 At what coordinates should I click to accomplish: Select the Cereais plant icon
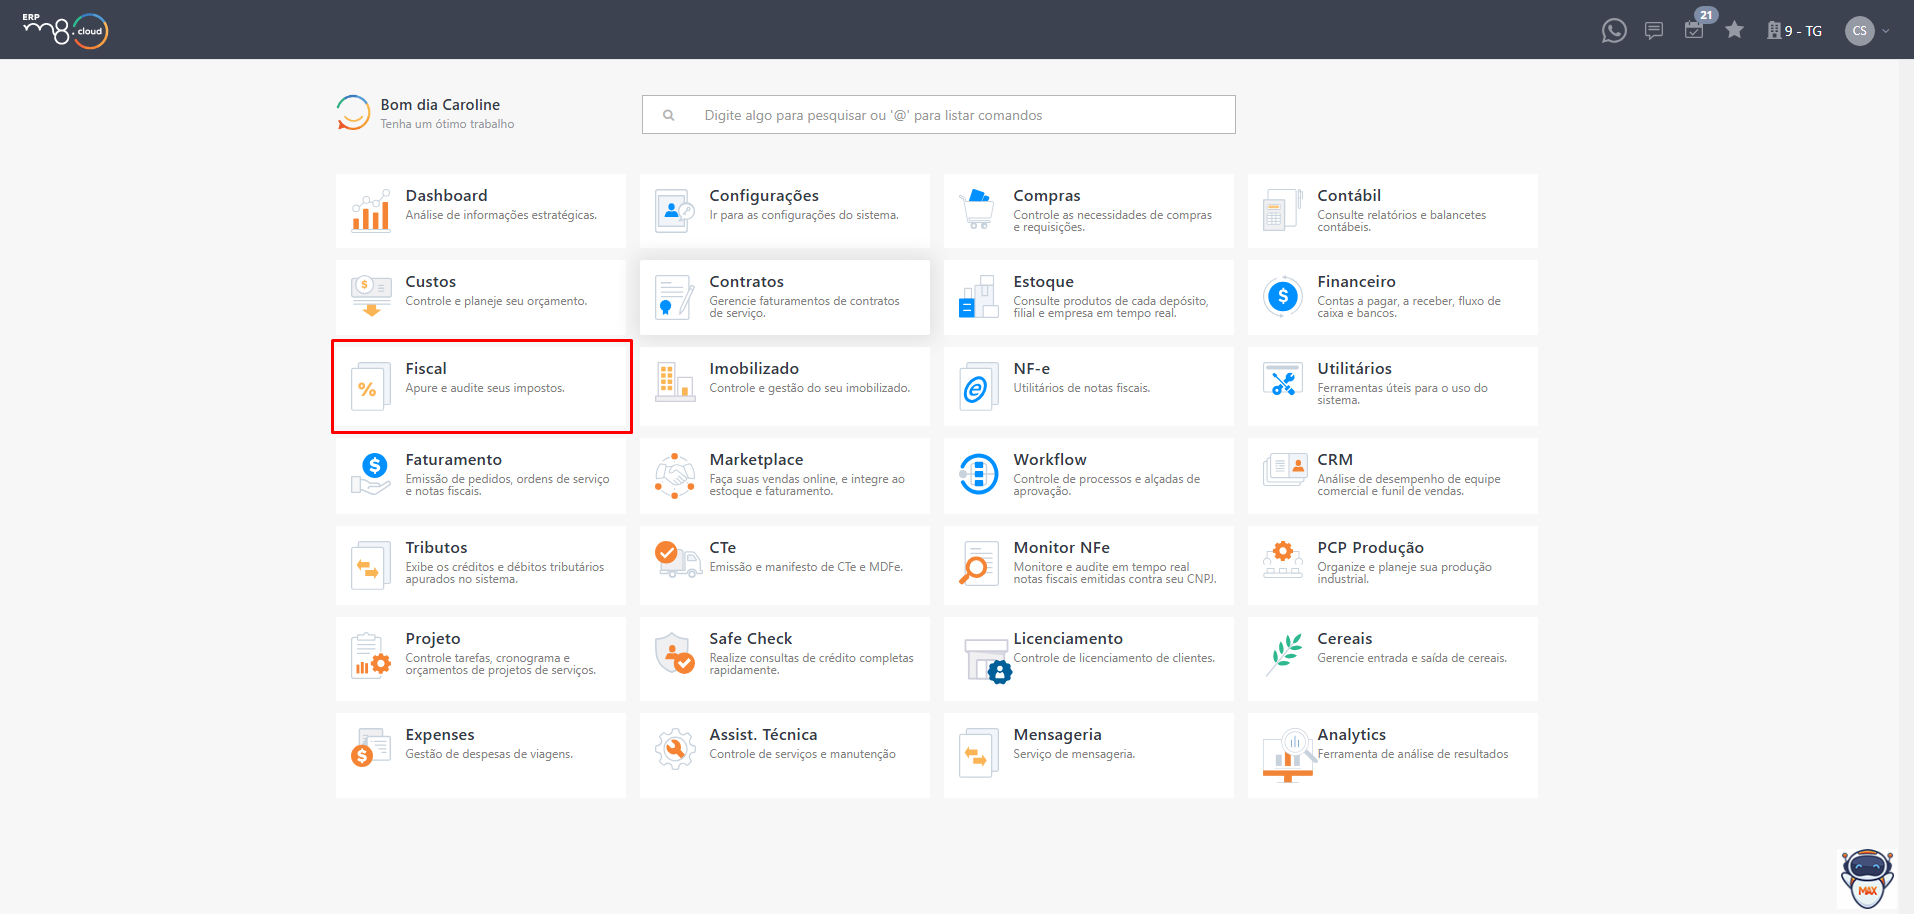click(x=1285, y=654)
